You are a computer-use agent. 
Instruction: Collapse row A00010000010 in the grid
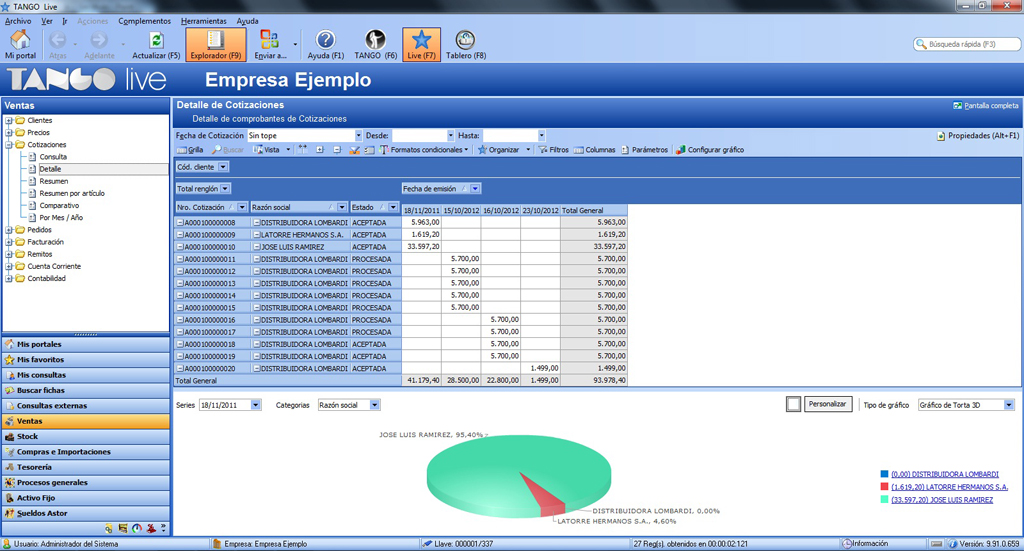point(180,247)
